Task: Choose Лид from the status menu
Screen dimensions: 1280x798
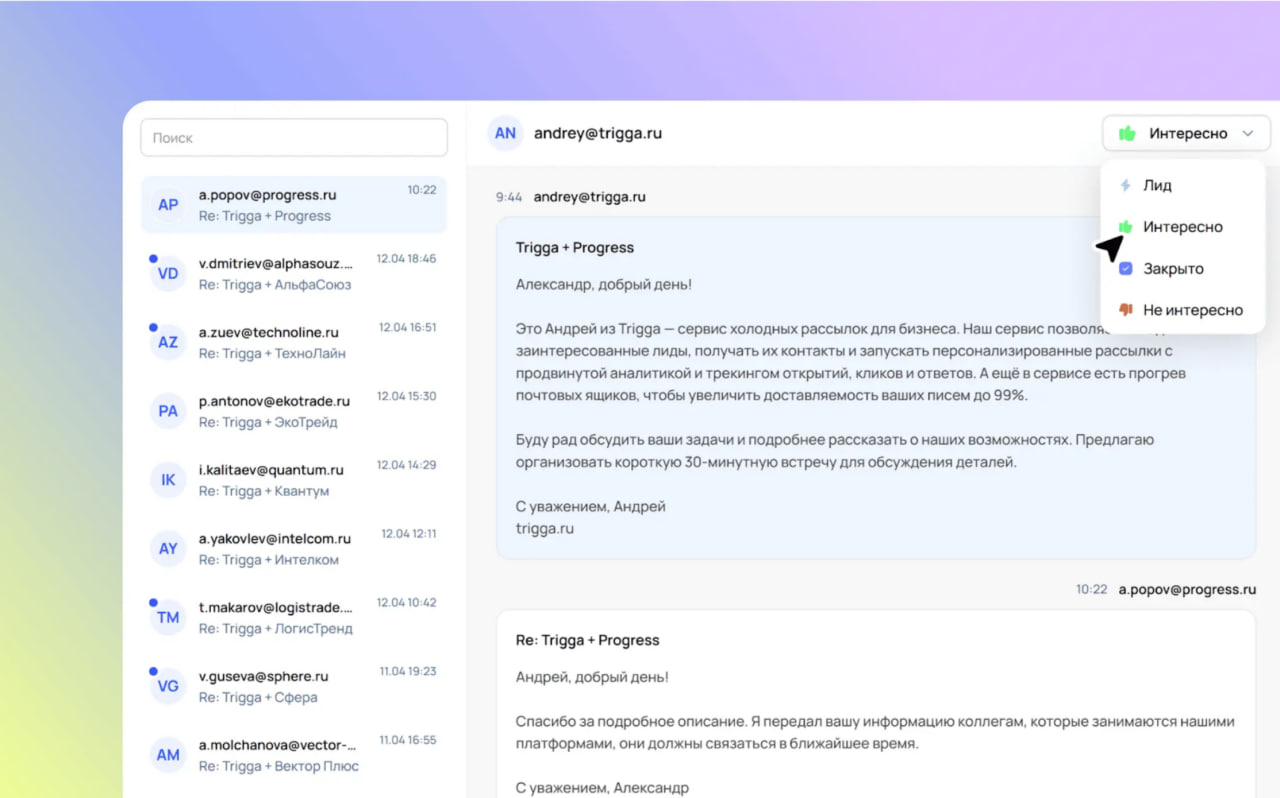Action: pos(1157,186)
